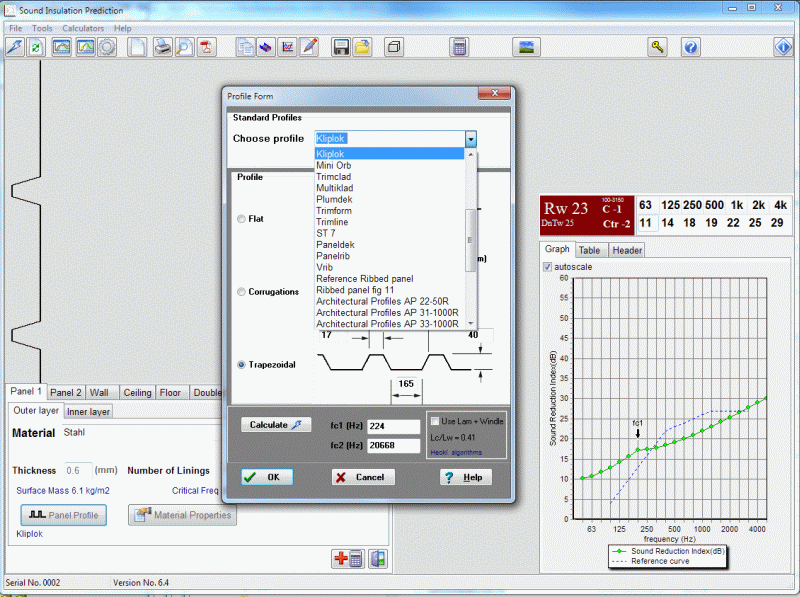Click the new blank document icon
Viewport: 800px width, 597px height.
click(137, 47)
